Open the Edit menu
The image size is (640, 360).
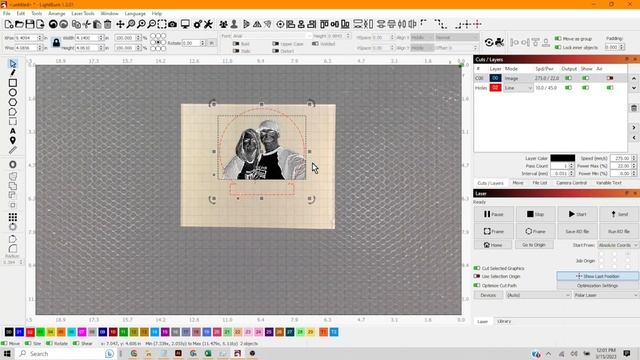tap(20, 13)
